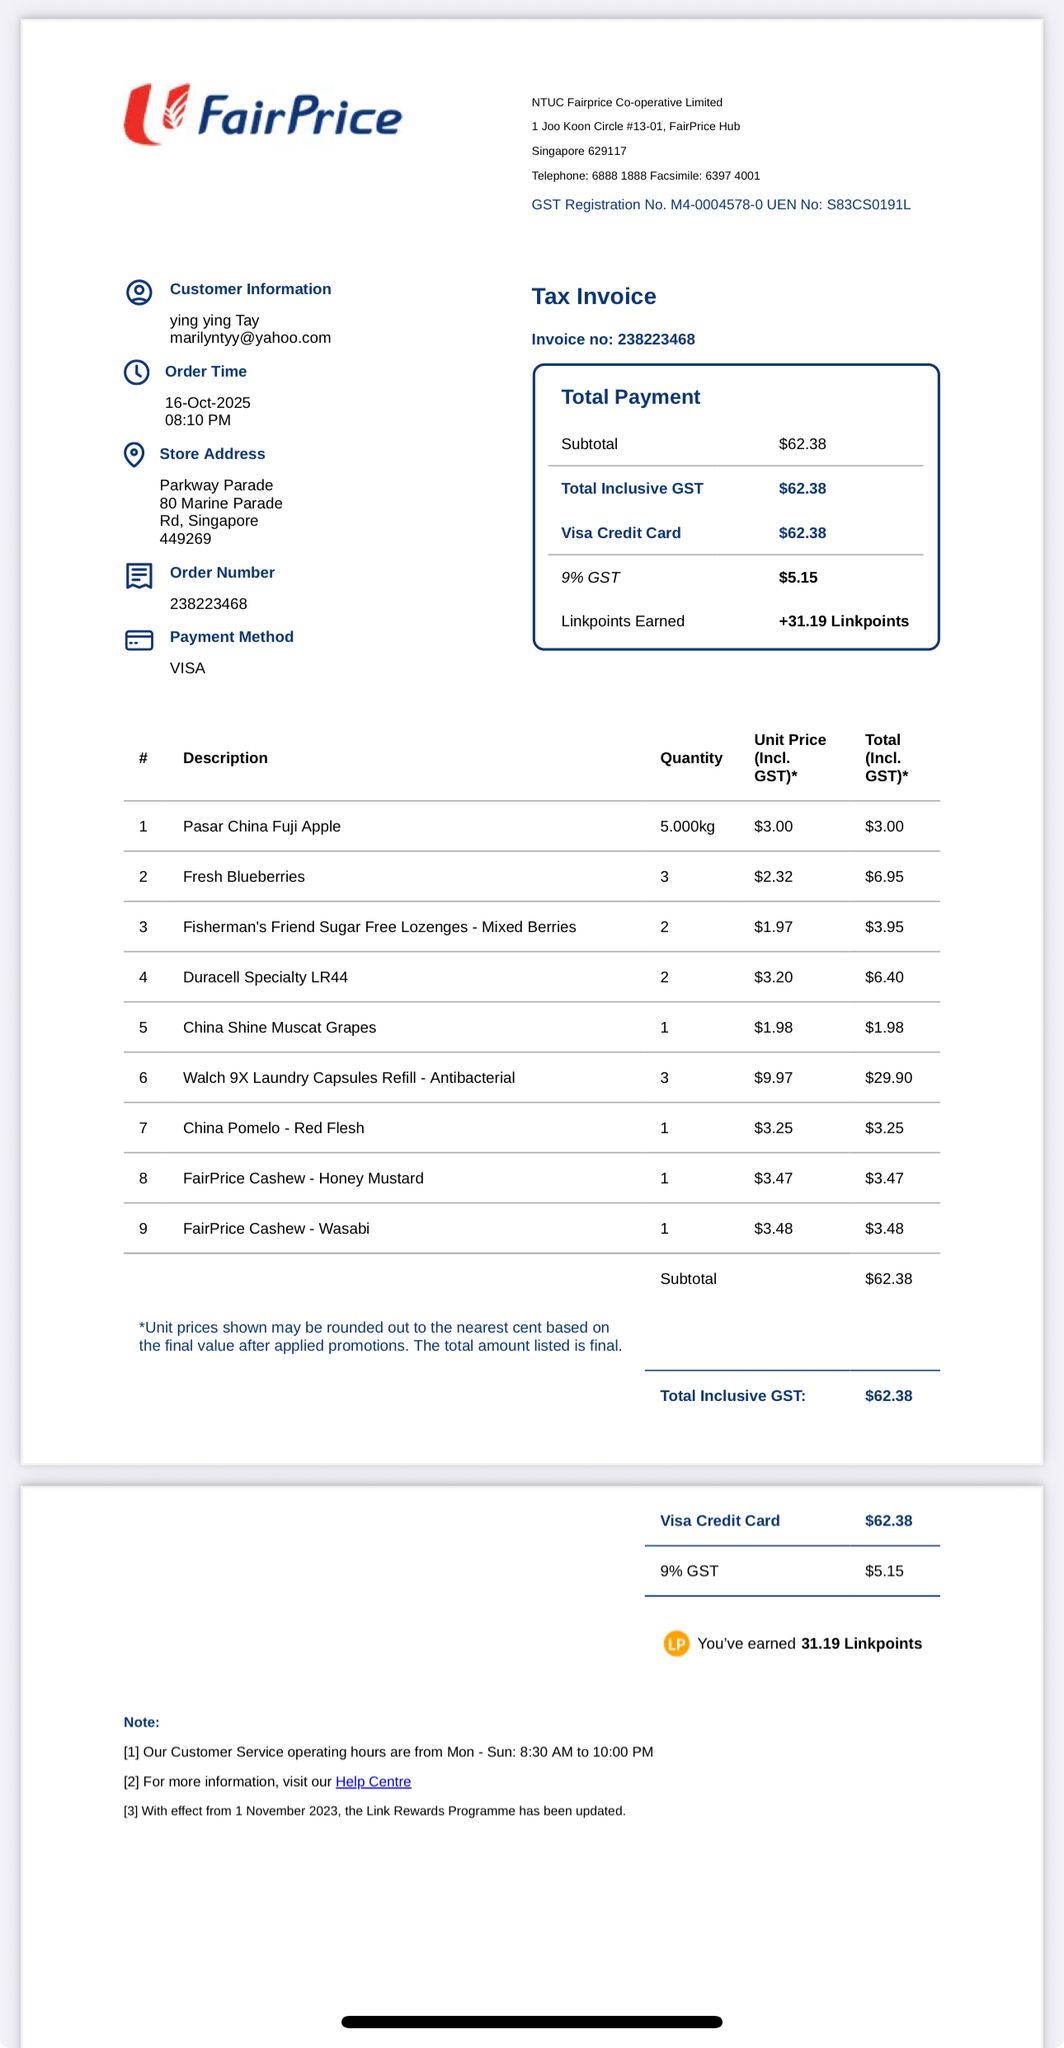The width and height of the screenshot is (1064, 2048).
Task: Click the orange LP Linkpoints badge
Action: coord(677,1643)
